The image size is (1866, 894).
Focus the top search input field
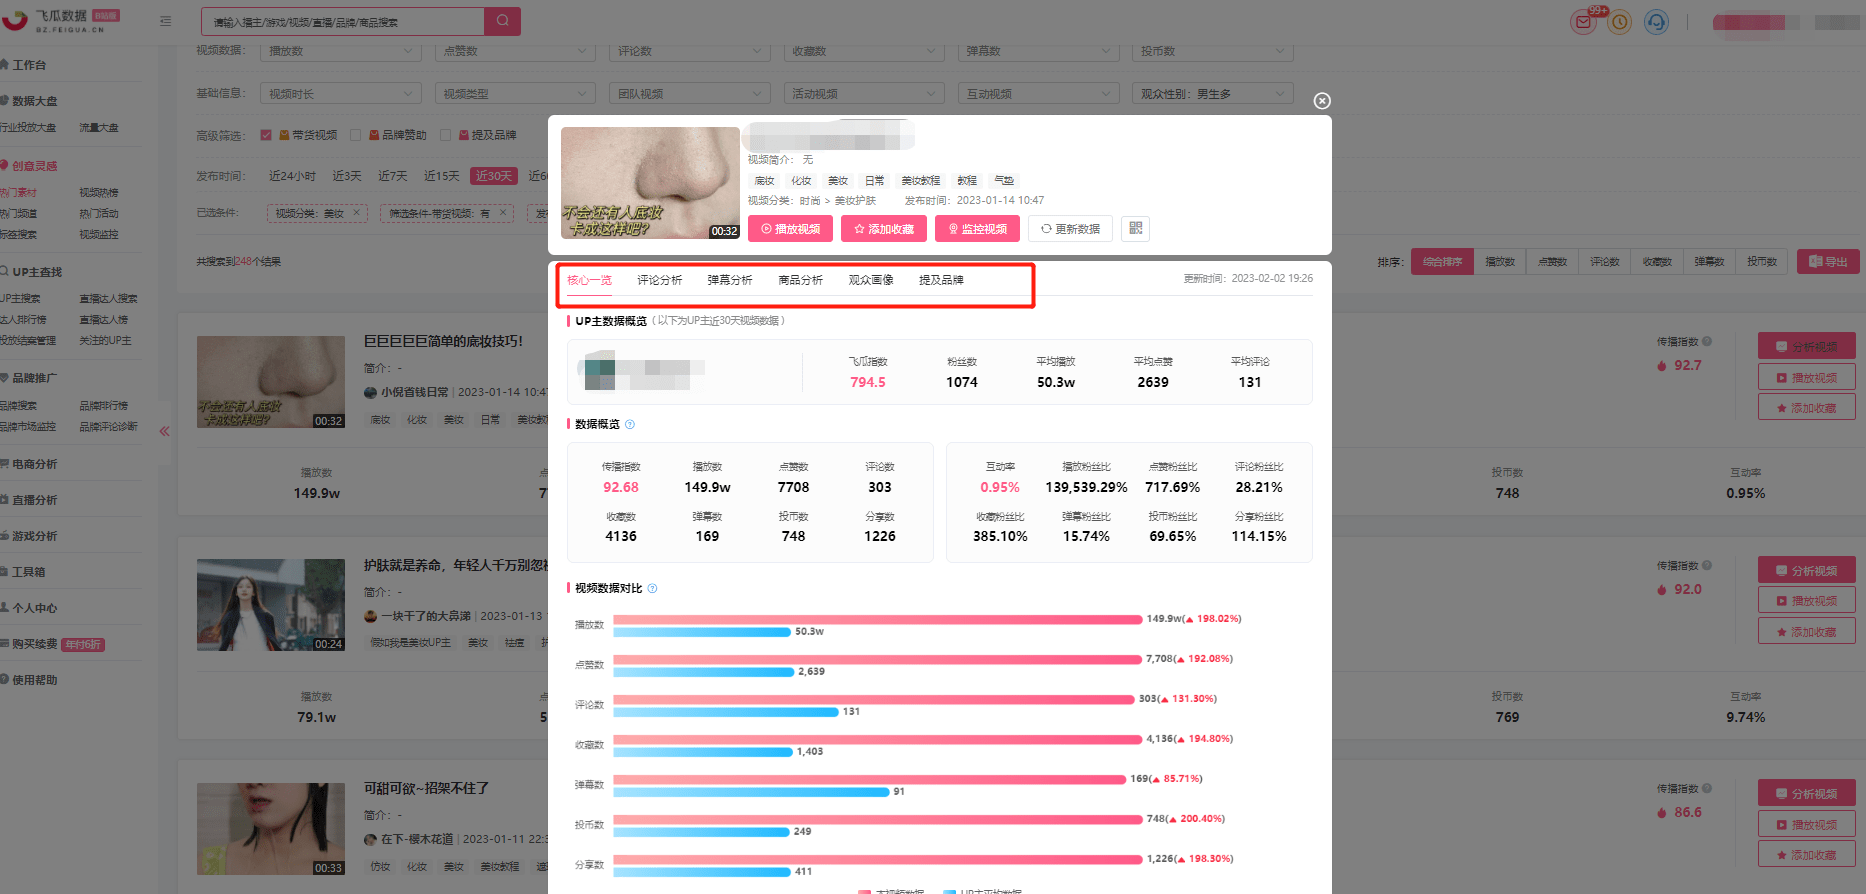(x=343, y=21)
